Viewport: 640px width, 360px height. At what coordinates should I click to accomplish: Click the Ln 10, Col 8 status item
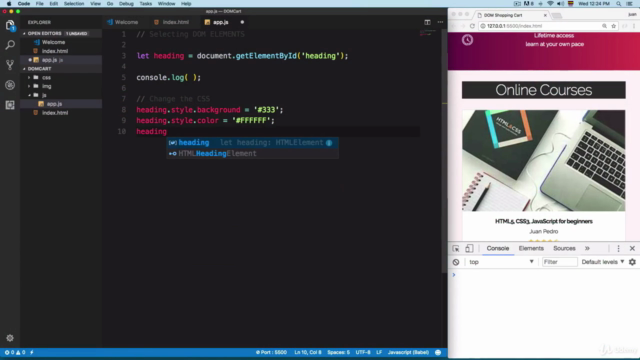pos(308,352)
